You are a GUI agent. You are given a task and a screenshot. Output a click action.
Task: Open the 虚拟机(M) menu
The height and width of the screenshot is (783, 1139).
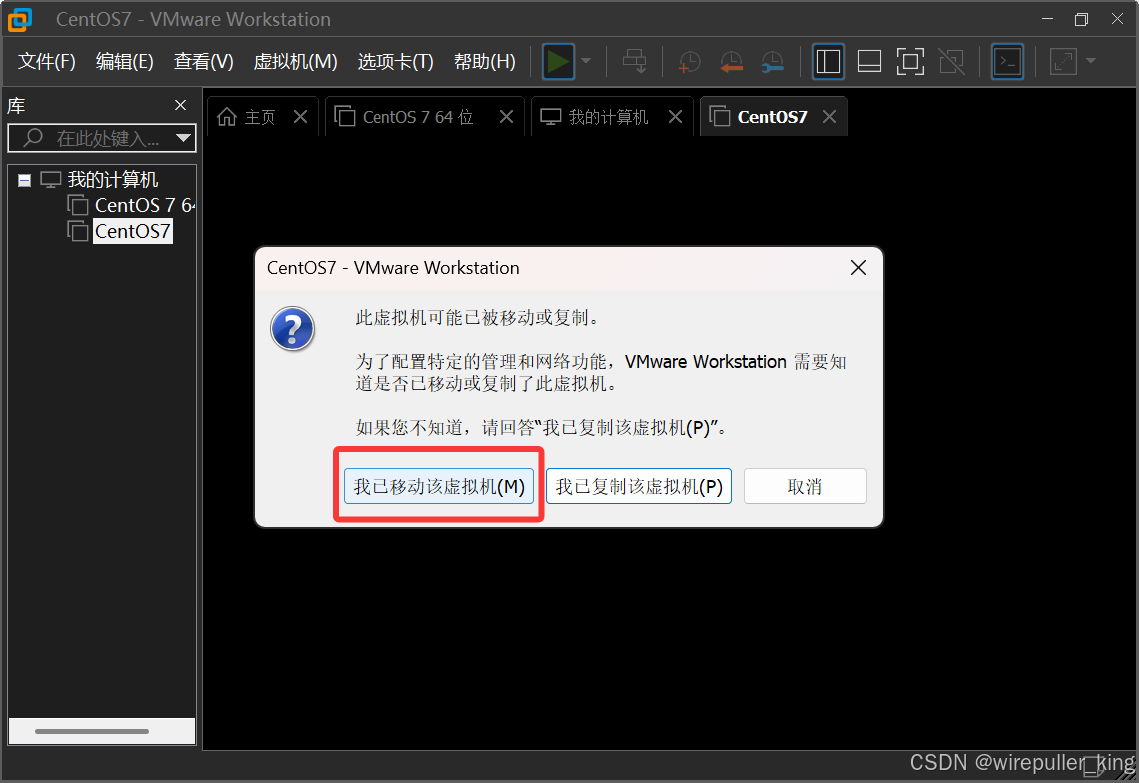(x=295, y=62)
